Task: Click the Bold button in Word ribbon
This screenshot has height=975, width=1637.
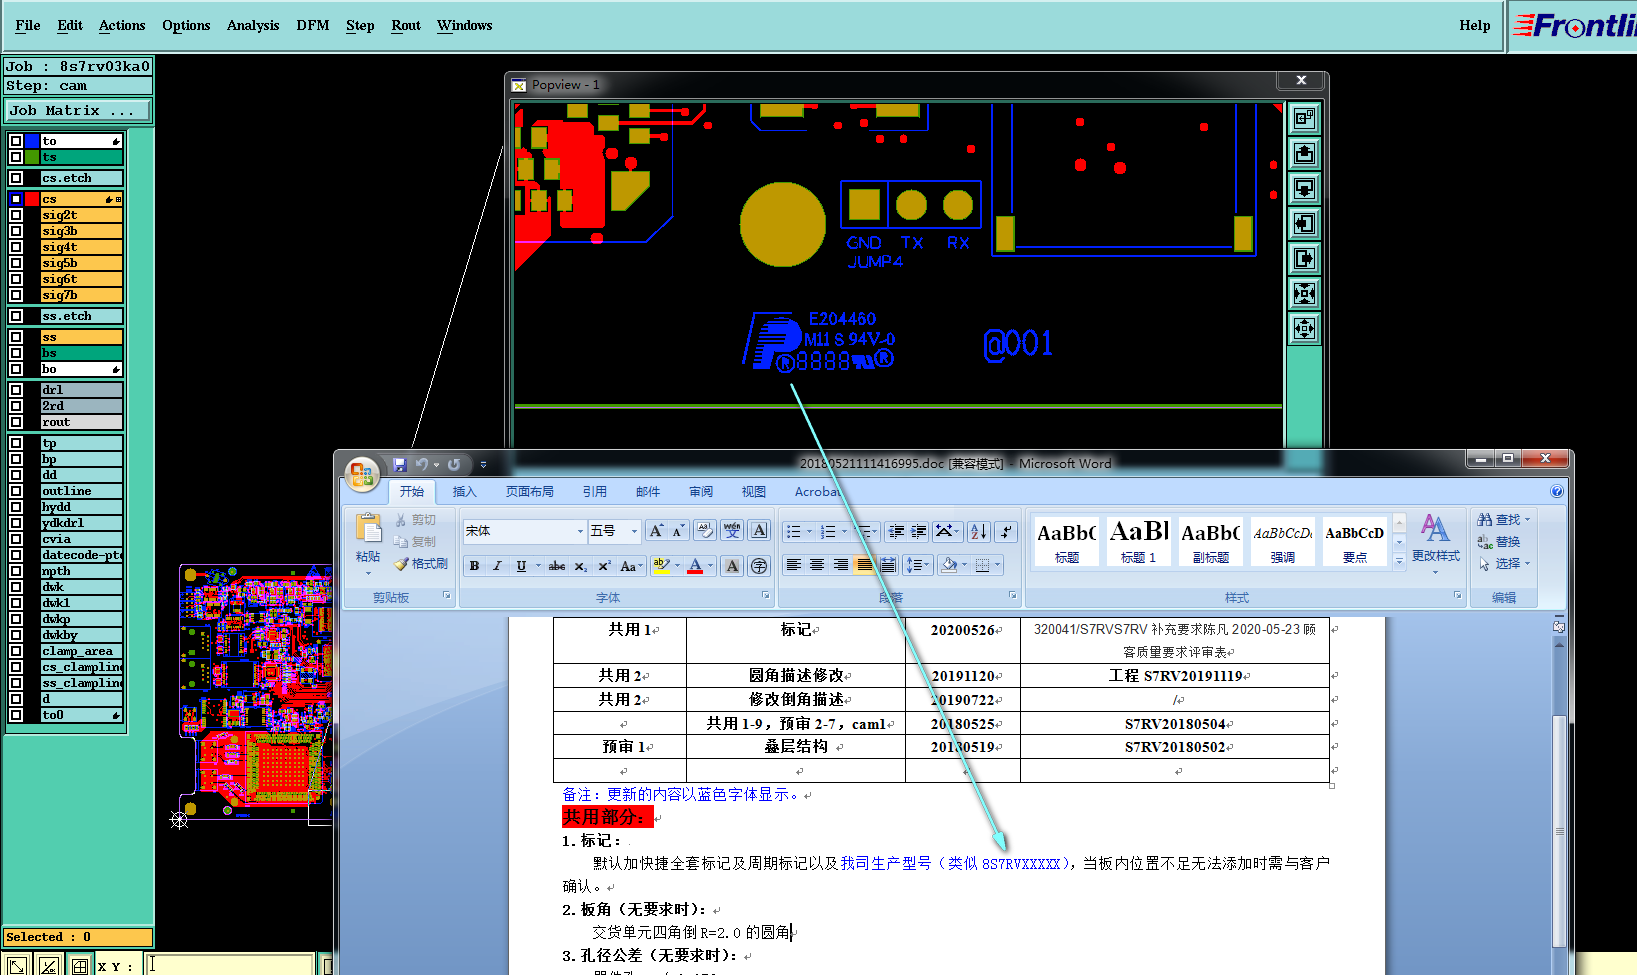Action: tap(475, 566)
